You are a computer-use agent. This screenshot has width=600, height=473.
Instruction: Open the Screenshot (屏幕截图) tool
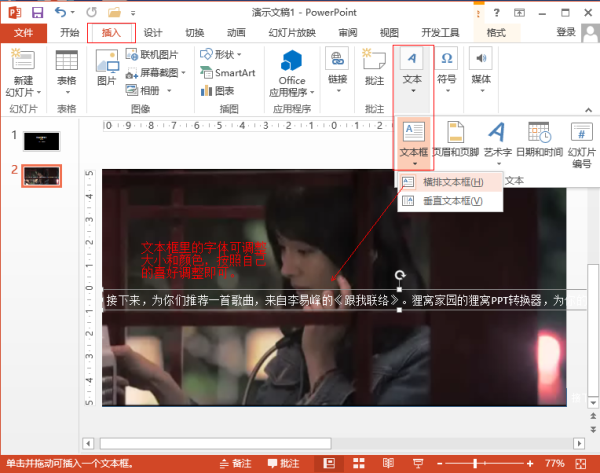(x=152, y=73)
